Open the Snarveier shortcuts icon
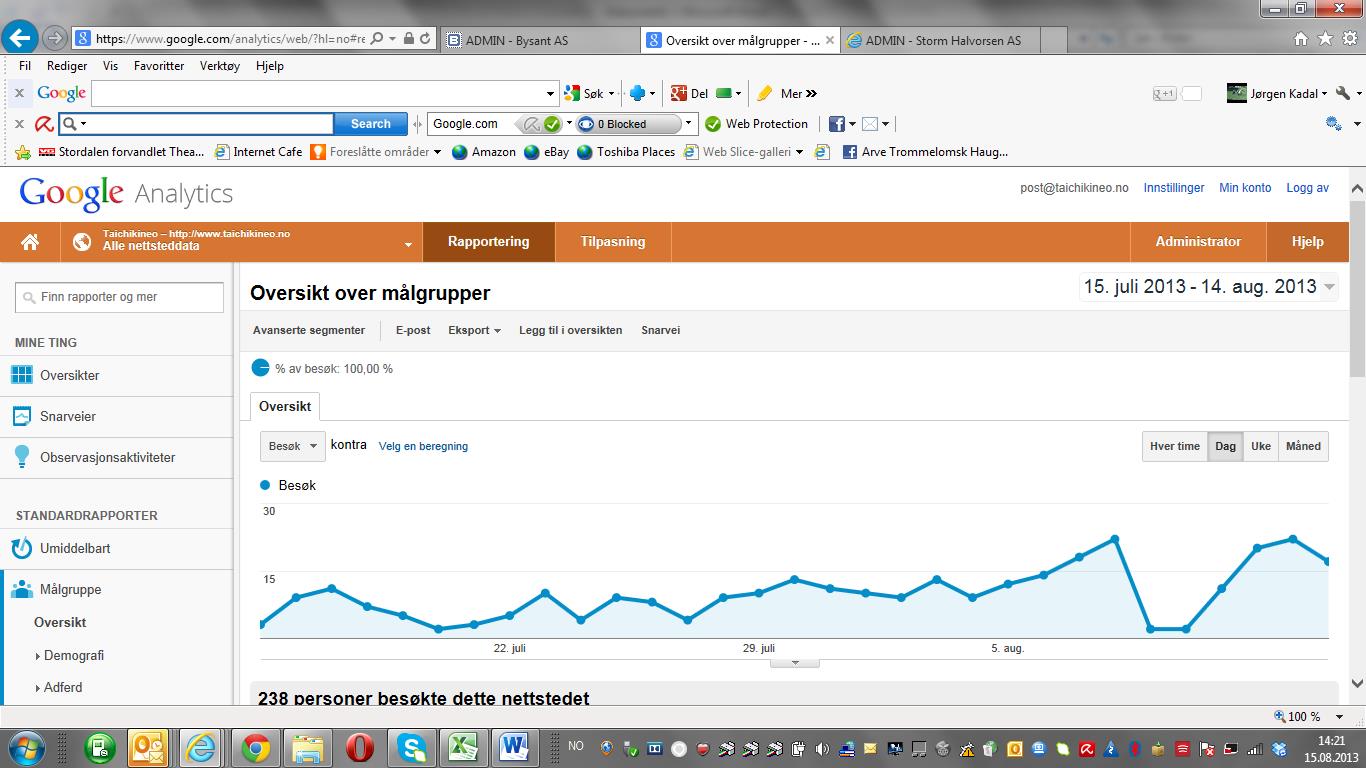Viewport: 1366px width, 768px height. point(22,416)
